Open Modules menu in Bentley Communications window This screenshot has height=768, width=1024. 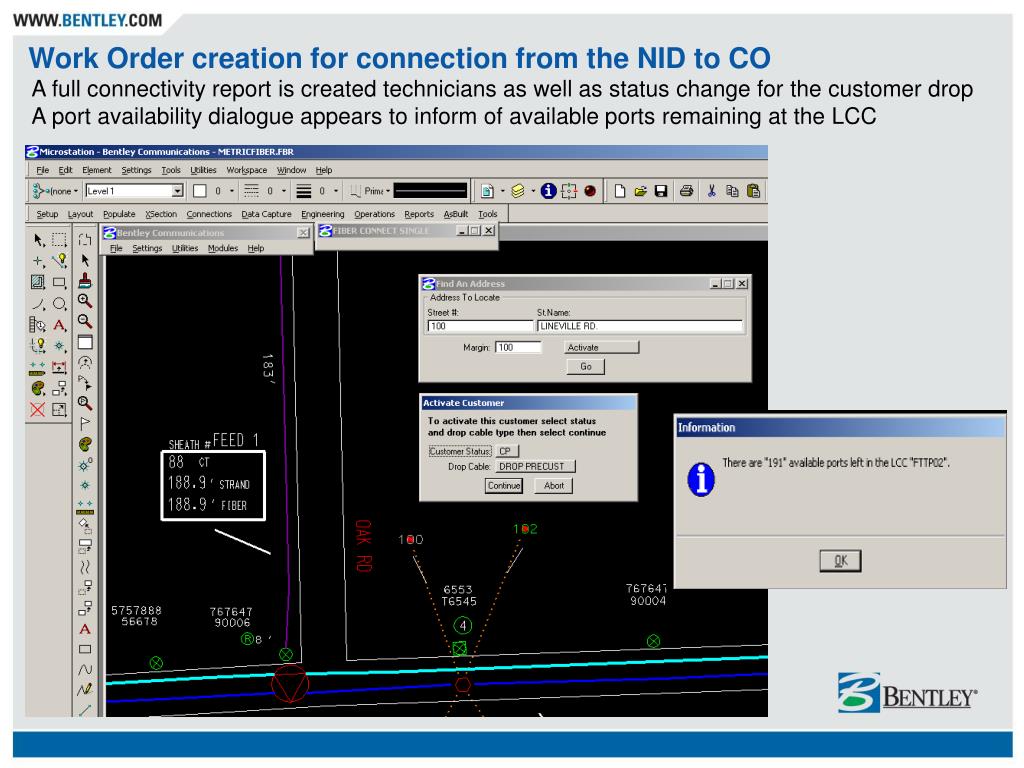coord(223,248)
